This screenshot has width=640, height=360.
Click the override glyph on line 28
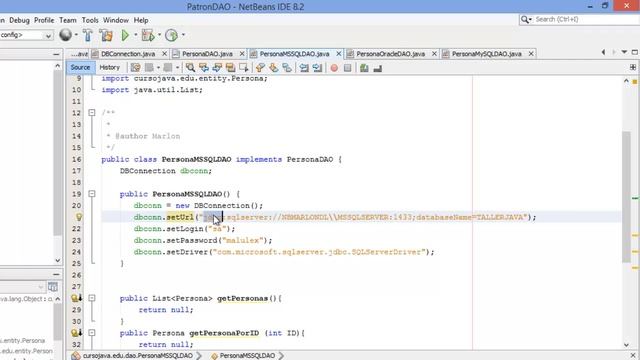click(76, 298)
